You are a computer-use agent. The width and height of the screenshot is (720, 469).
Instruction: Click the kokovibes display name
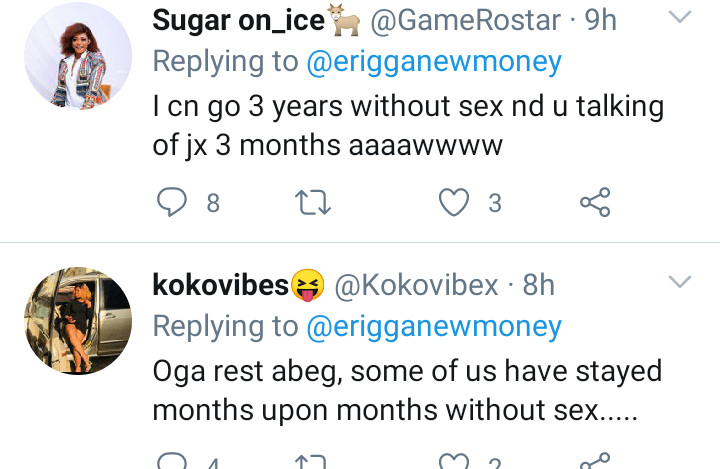pos(220,285)
